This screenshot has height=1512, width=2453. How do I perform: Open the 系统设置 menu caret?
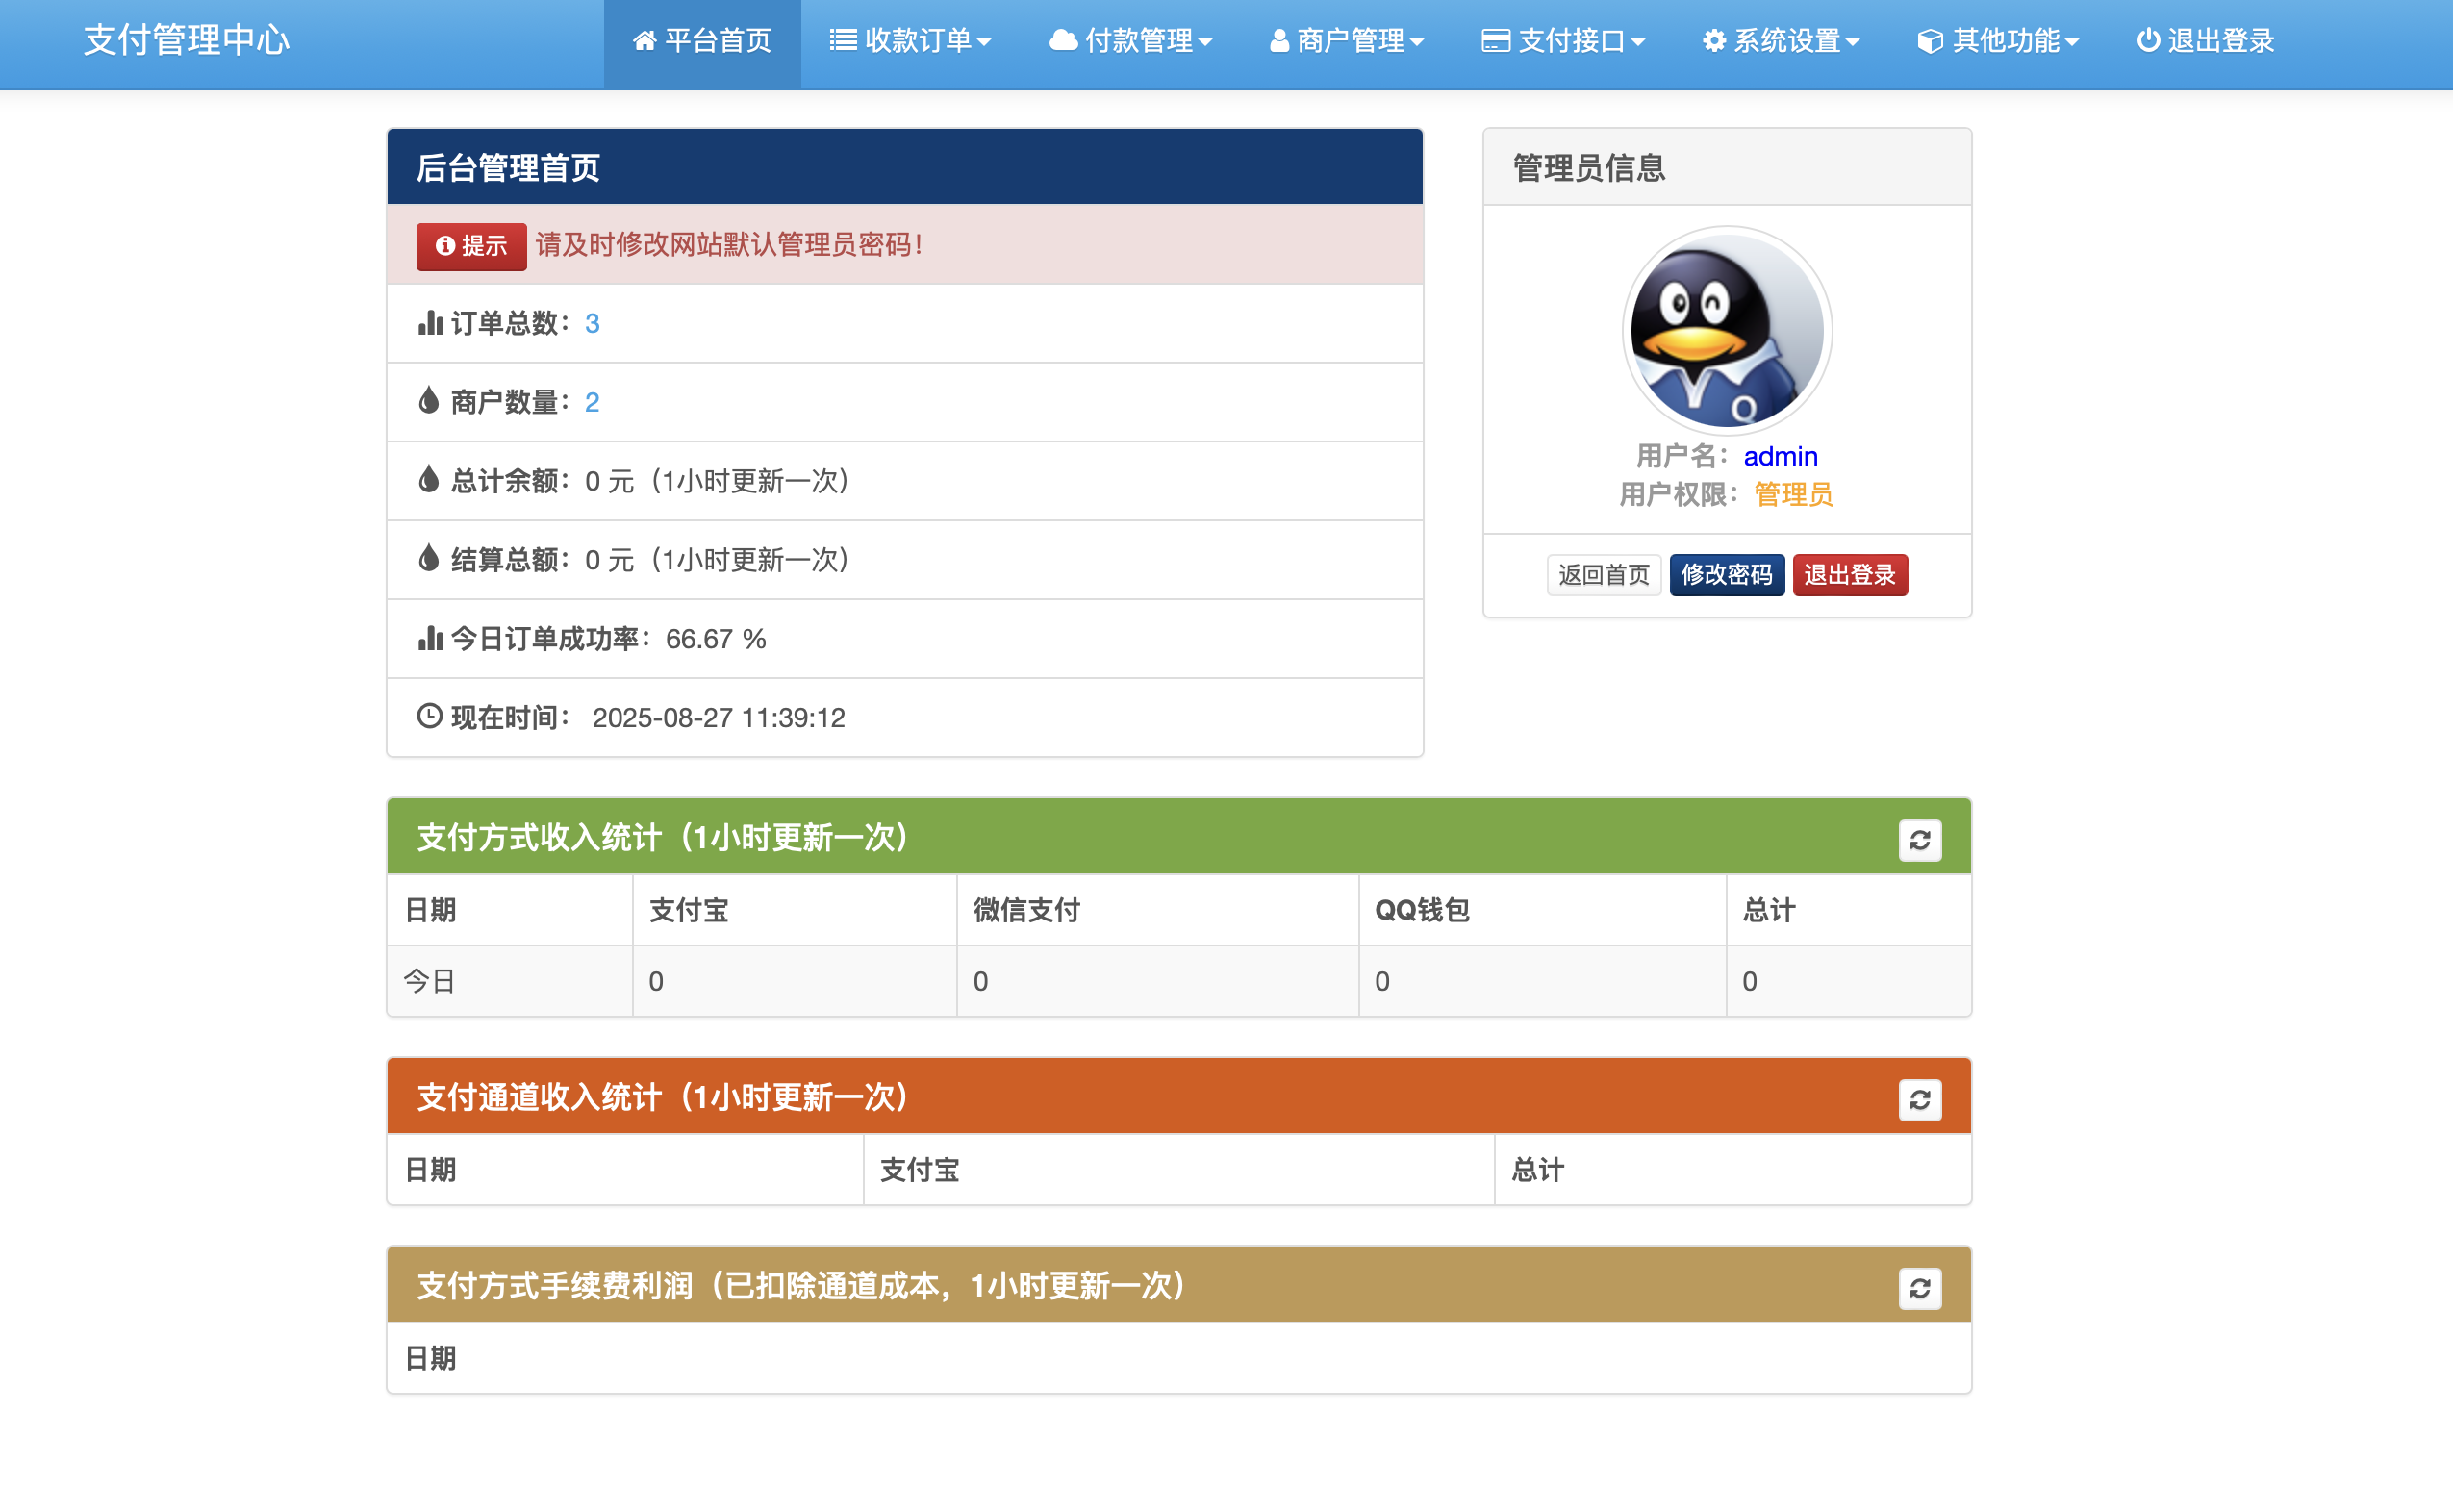[1853, 42]
